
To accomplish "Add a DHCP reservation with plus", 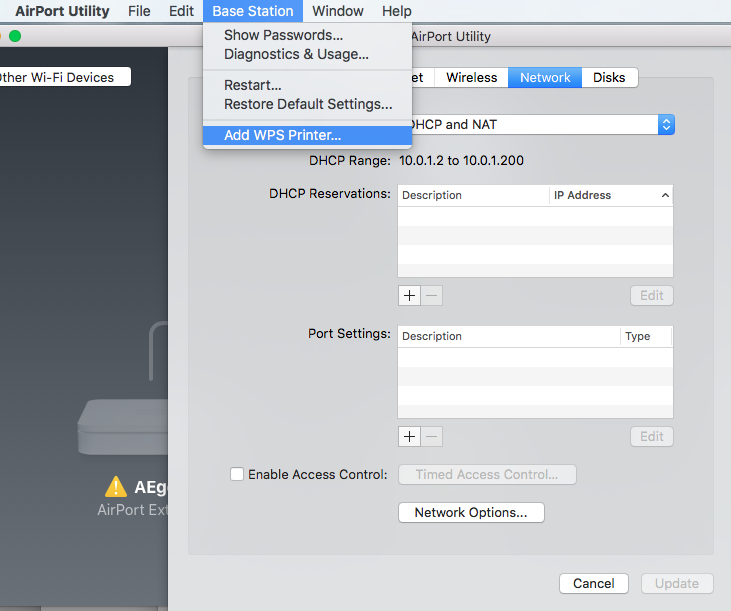I will (x=409, y=295).
